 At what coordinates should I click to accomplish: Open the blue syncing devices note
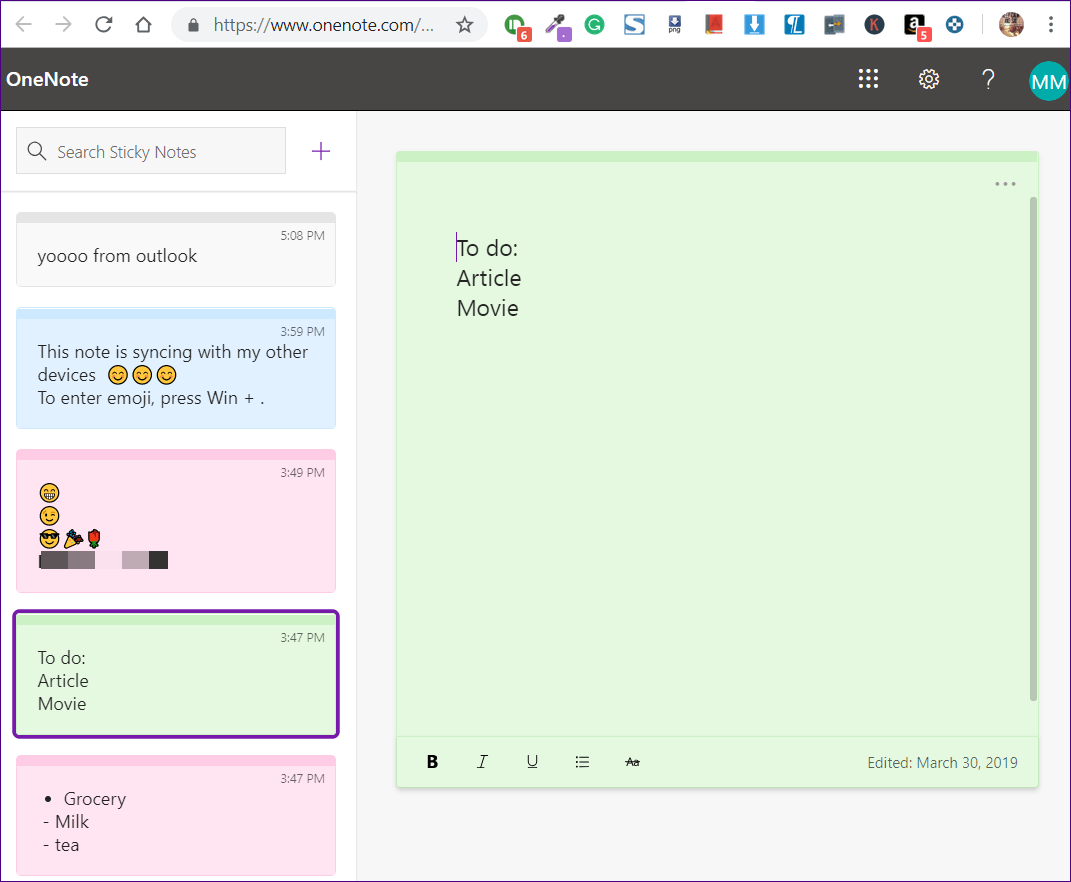[176, 368]
